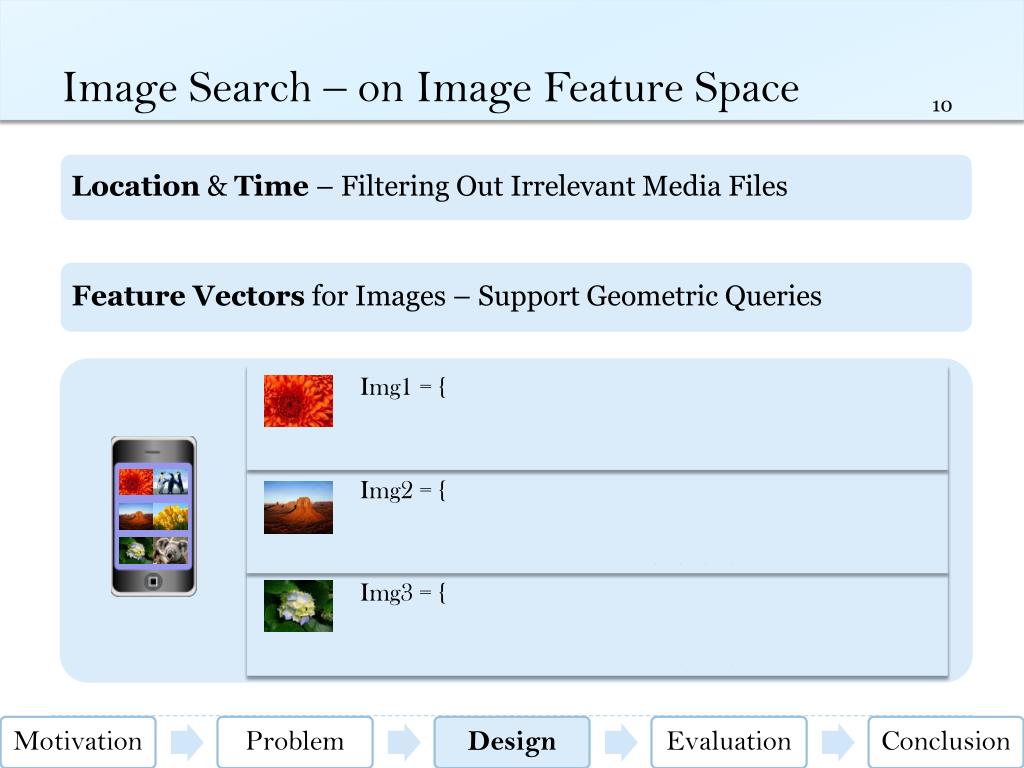1024x768 pixels.
Task: Click the Motivation navigation box
Action: click(78, 742)
